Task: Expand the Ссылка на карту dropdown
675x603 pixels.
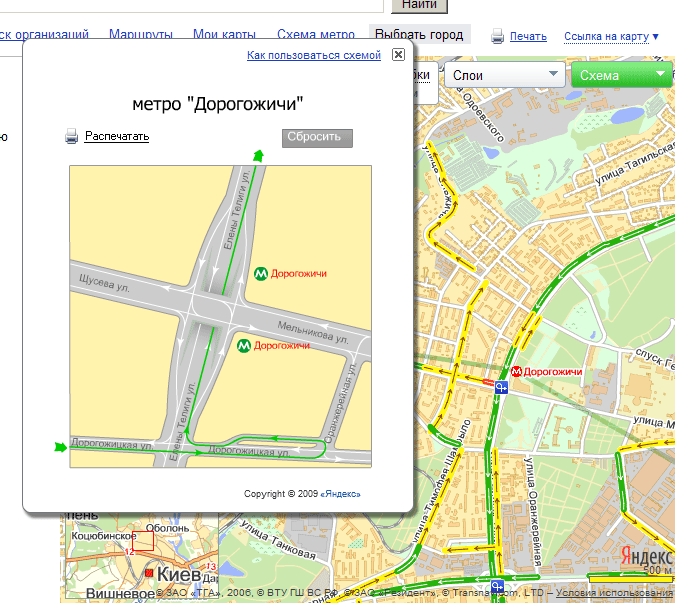Action: (611, 37)
